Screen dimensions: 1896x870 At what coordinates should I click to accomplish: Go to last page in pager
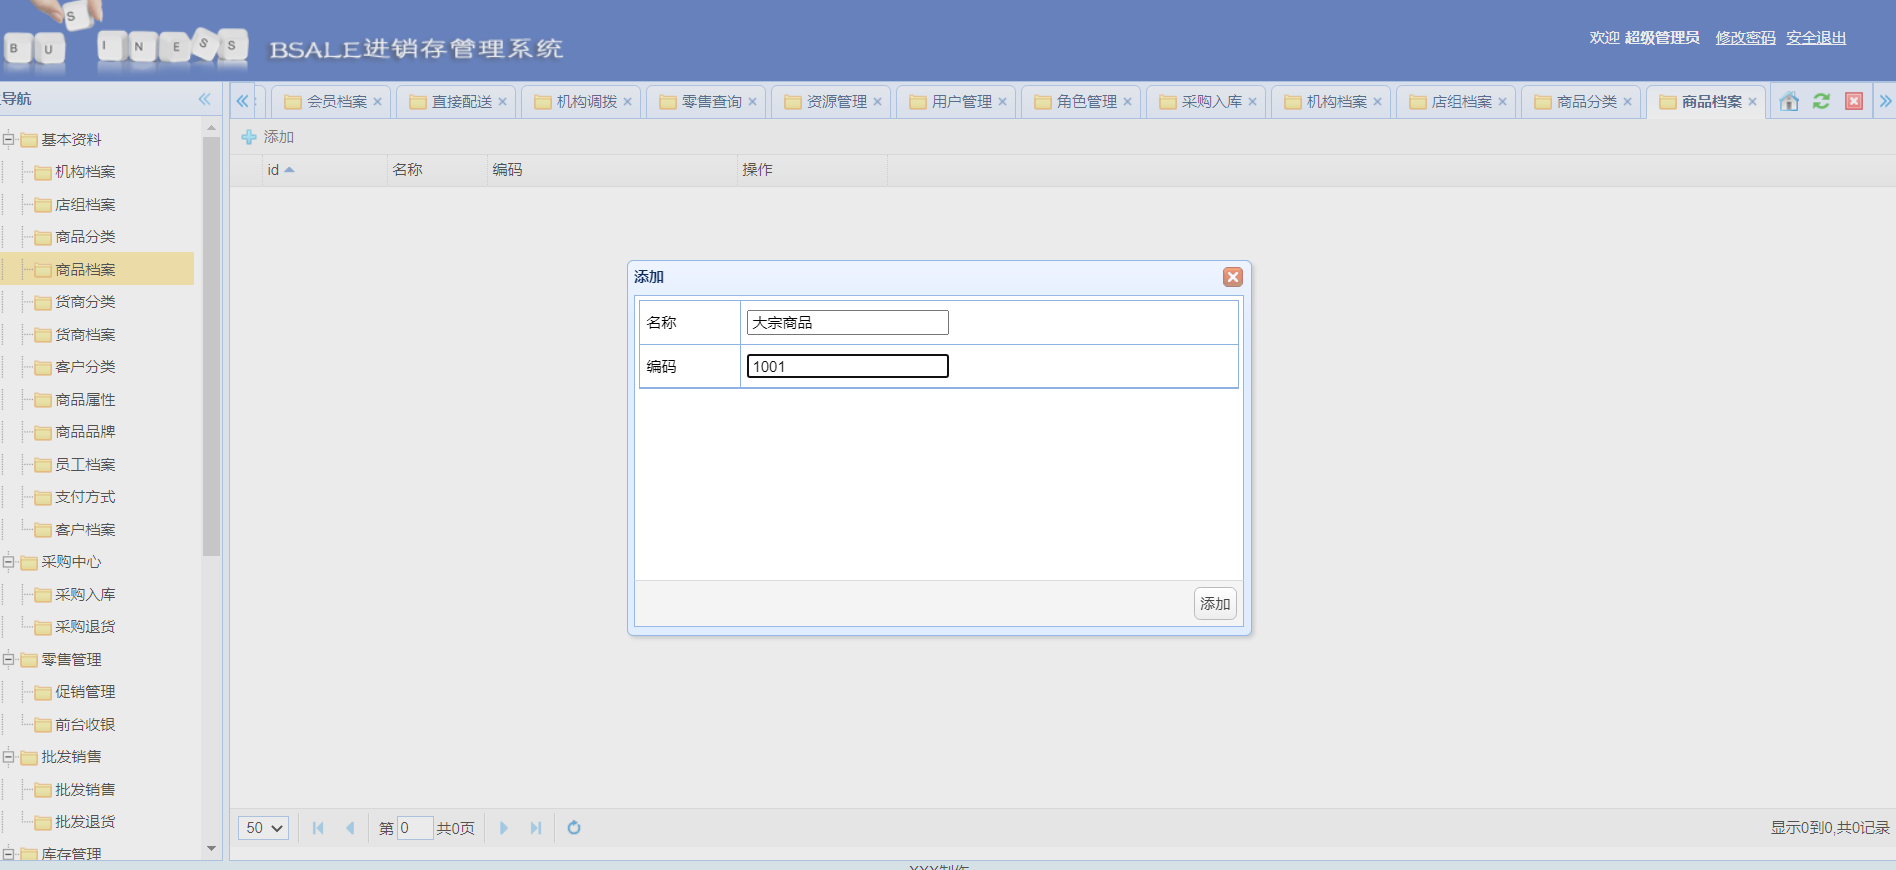coord(536,828)
